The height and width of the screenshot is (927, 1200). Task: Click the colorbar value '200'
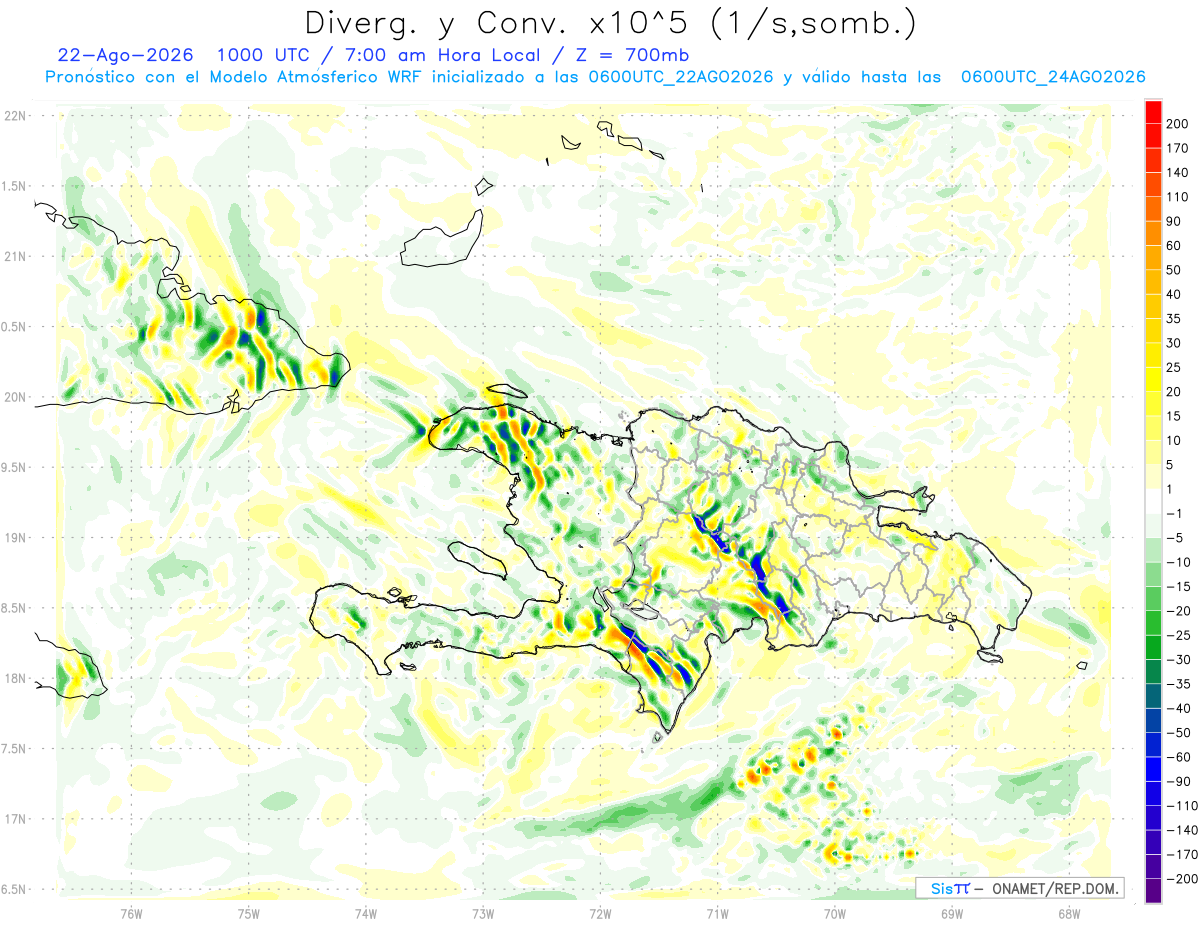click(1178, 124)
